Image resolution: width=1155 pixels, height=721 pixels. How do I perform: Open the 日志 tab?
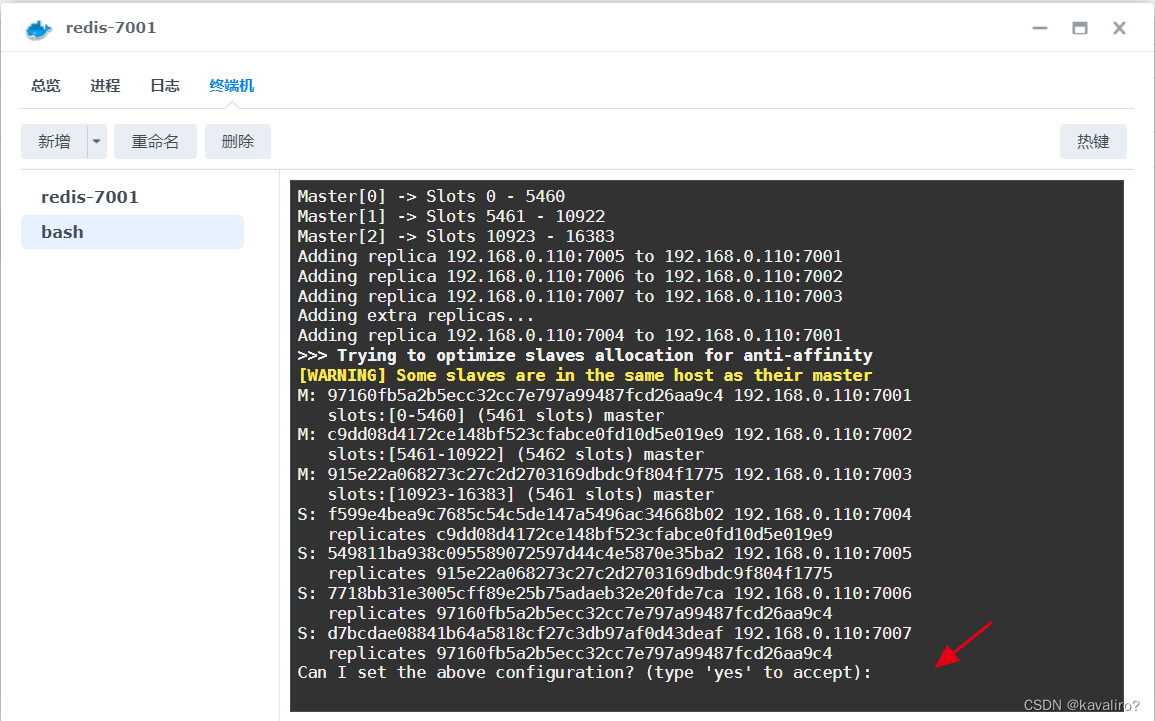[x=165, y=85]
